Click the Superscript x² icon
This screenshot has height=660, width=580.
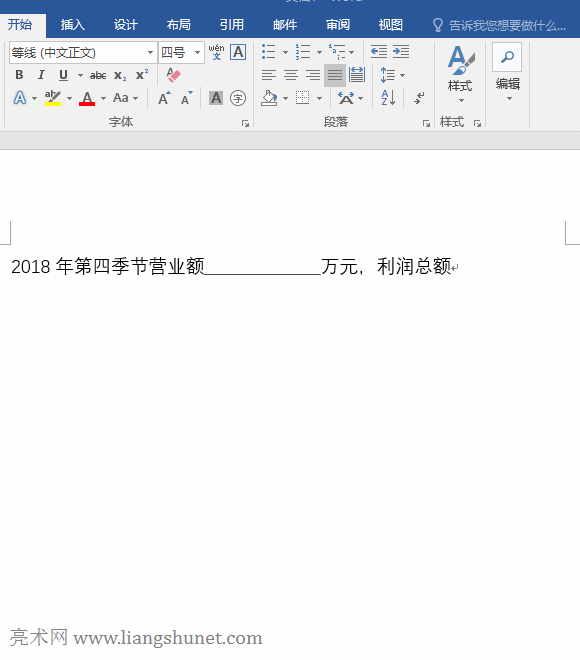coord(142,75)
